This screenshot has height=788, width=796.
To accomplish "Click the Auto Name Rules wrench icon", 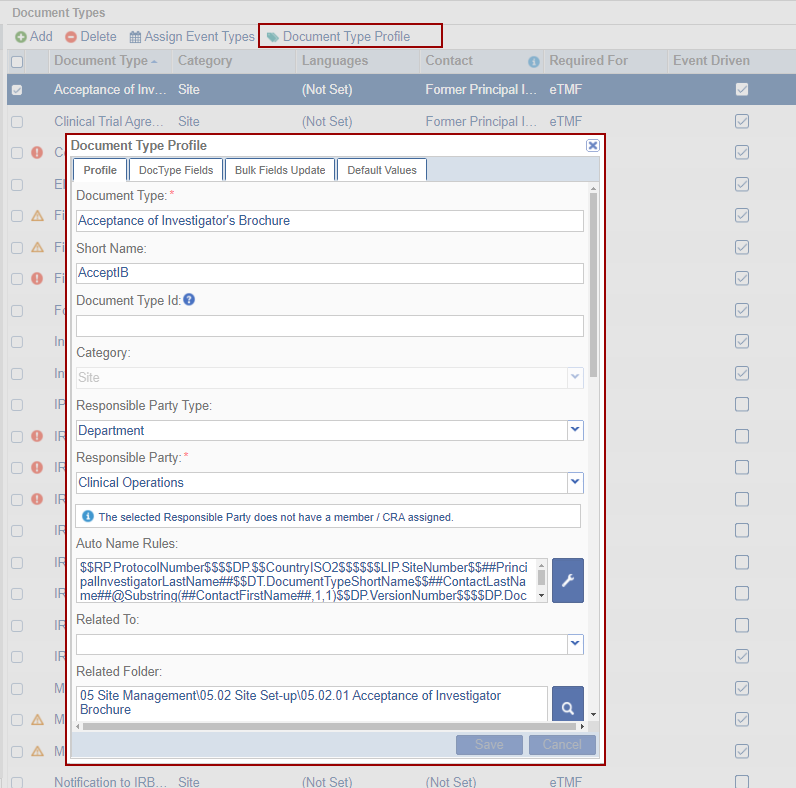I will point(567,581).
